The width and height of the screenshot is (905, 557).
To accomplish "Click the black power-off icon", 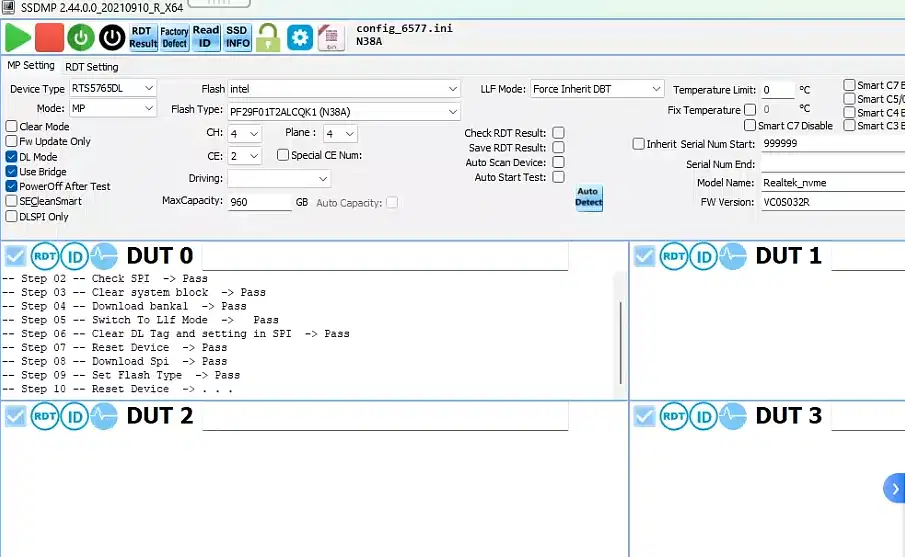I will (x=112, y=38).
